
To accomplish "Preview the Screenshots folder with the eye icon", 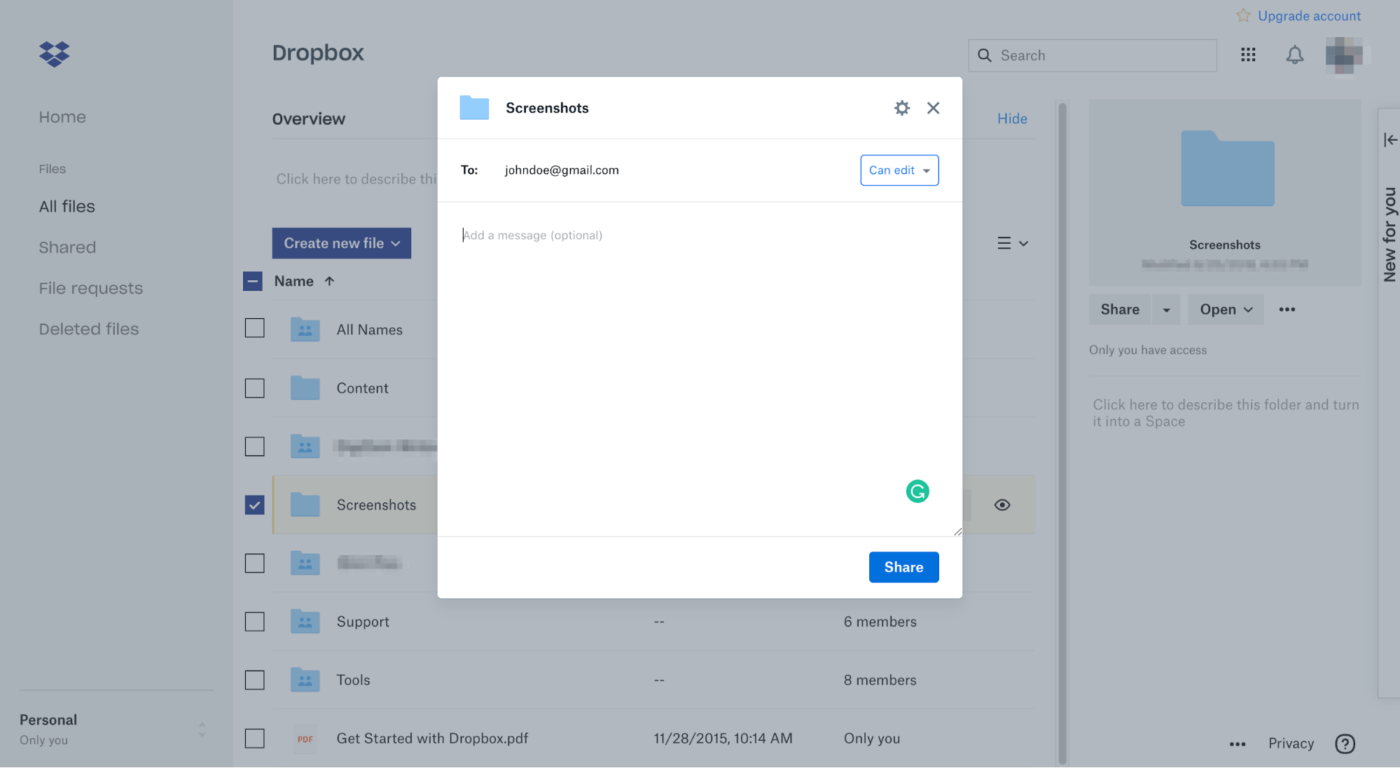I will point(1002,505).
